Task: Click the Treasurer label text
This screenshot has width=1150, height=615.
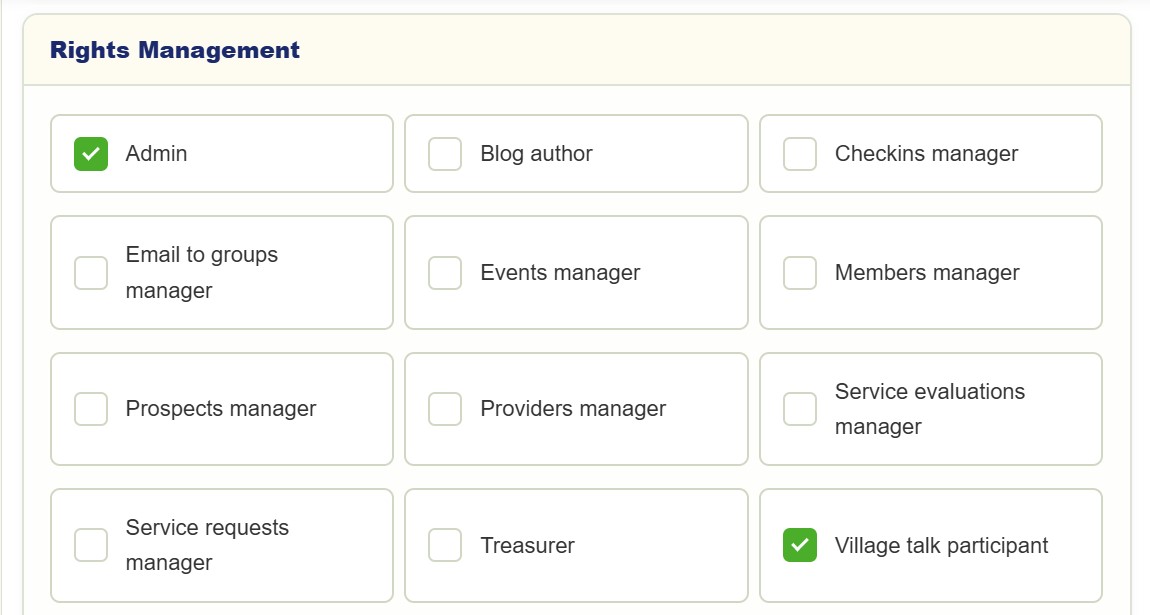Action: [x=527, y=545]
